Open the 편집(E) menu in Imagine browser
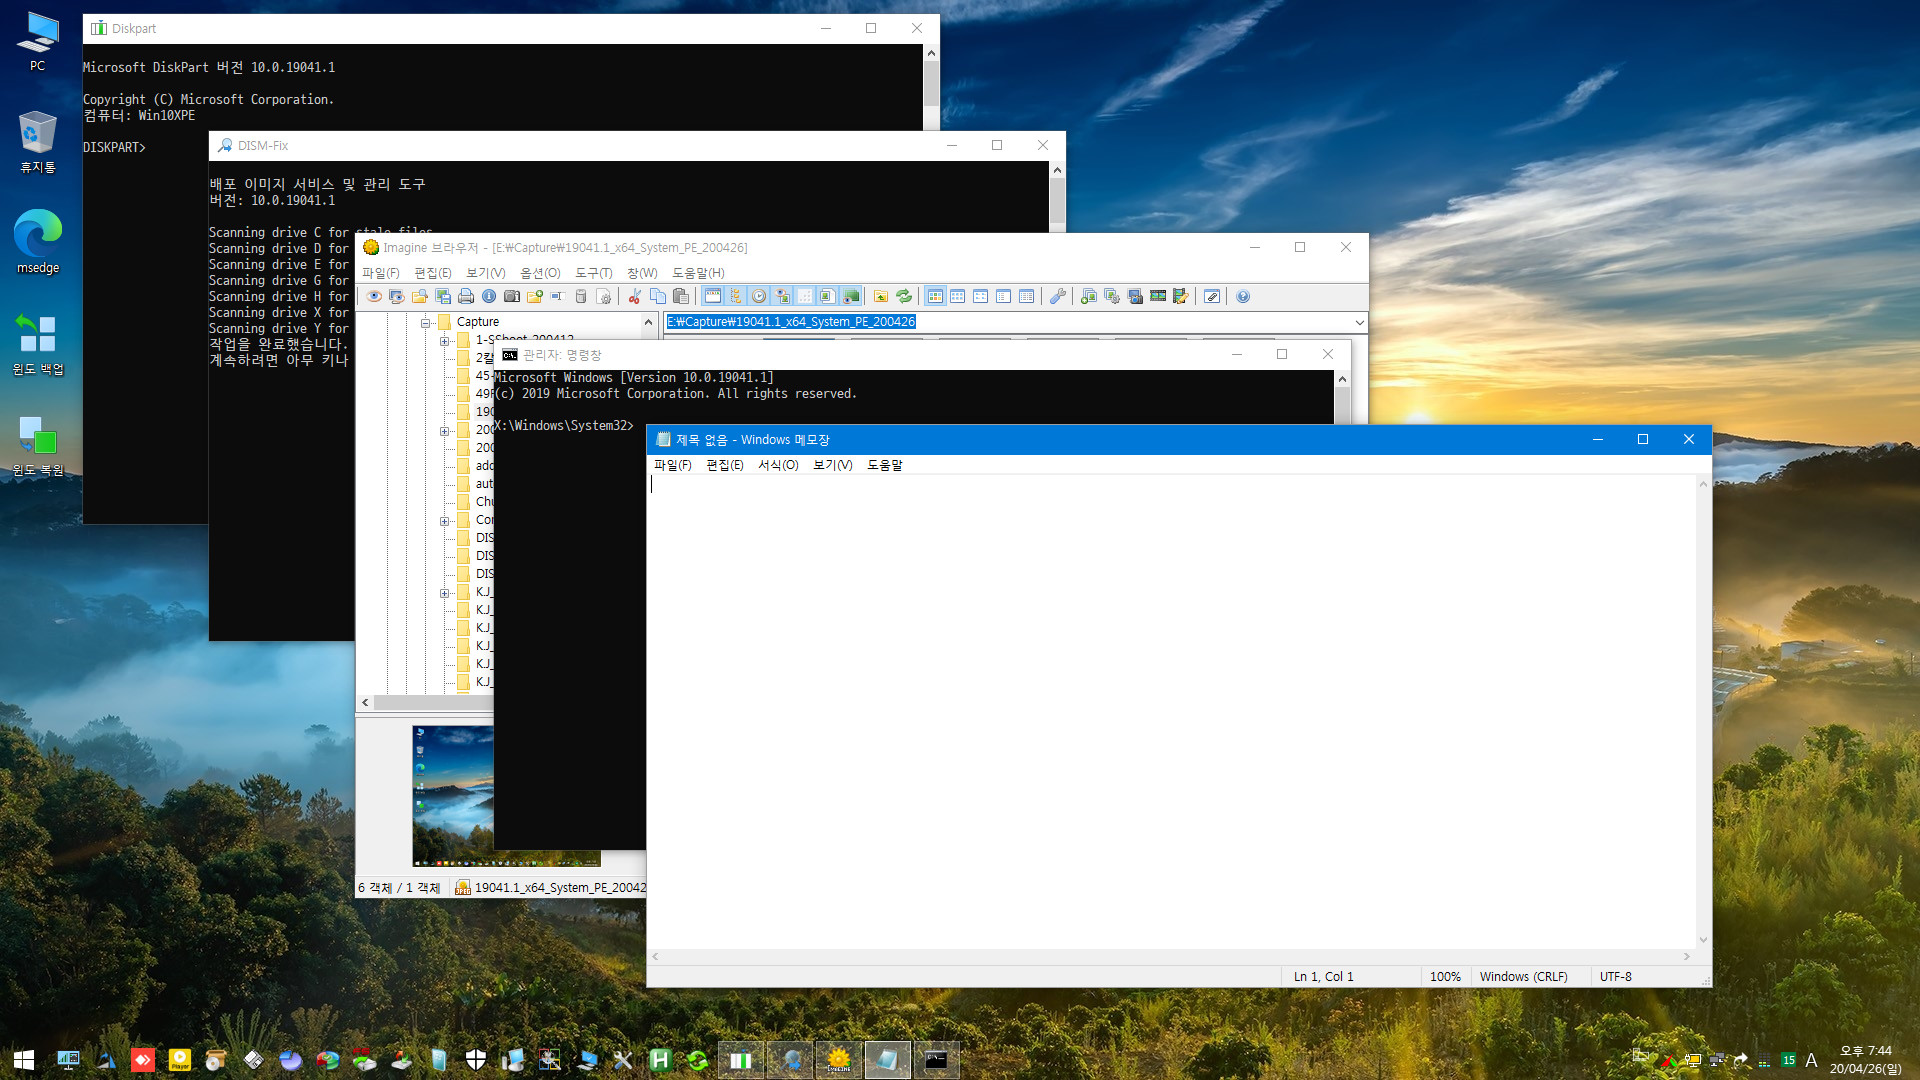Viewport: 1920px width, 1080px height. (433, 273)
